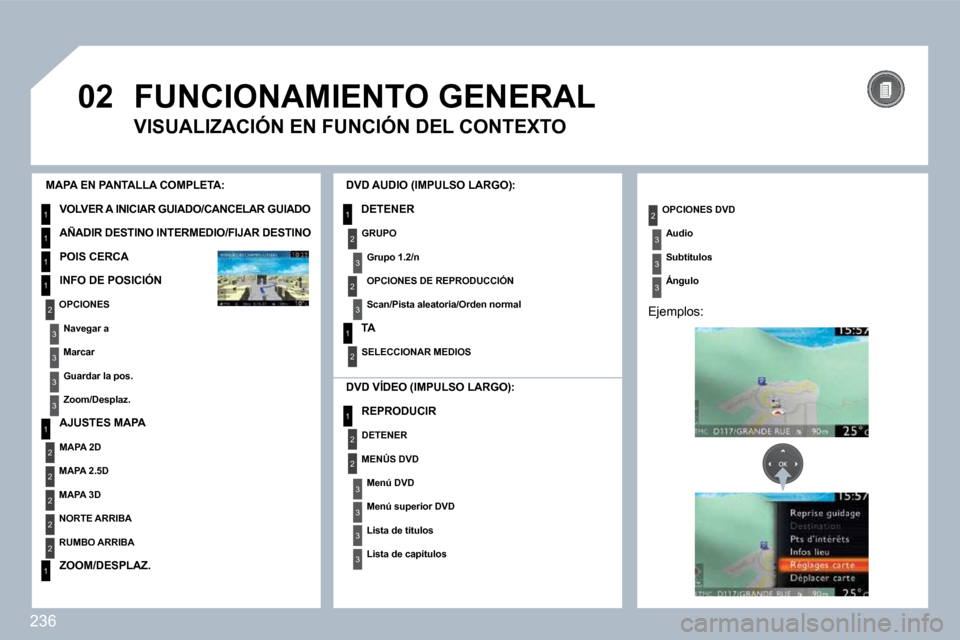The width and height of the screenshot is (960, 640).
Task: Click 'Zoom/Desplaz.' level 3 entry
Action: point(97,400)
